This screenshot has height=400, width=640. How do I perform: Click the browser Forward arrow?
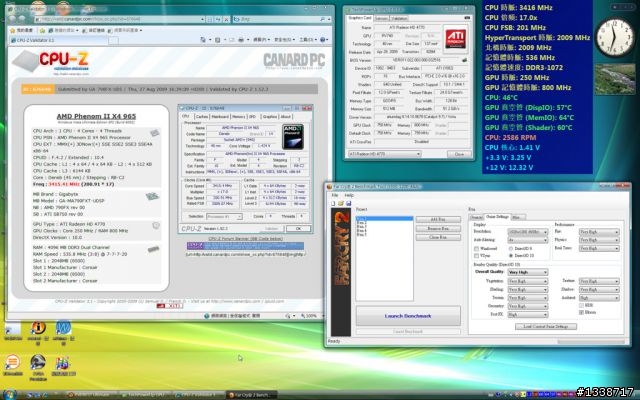[x=22, y=19]
